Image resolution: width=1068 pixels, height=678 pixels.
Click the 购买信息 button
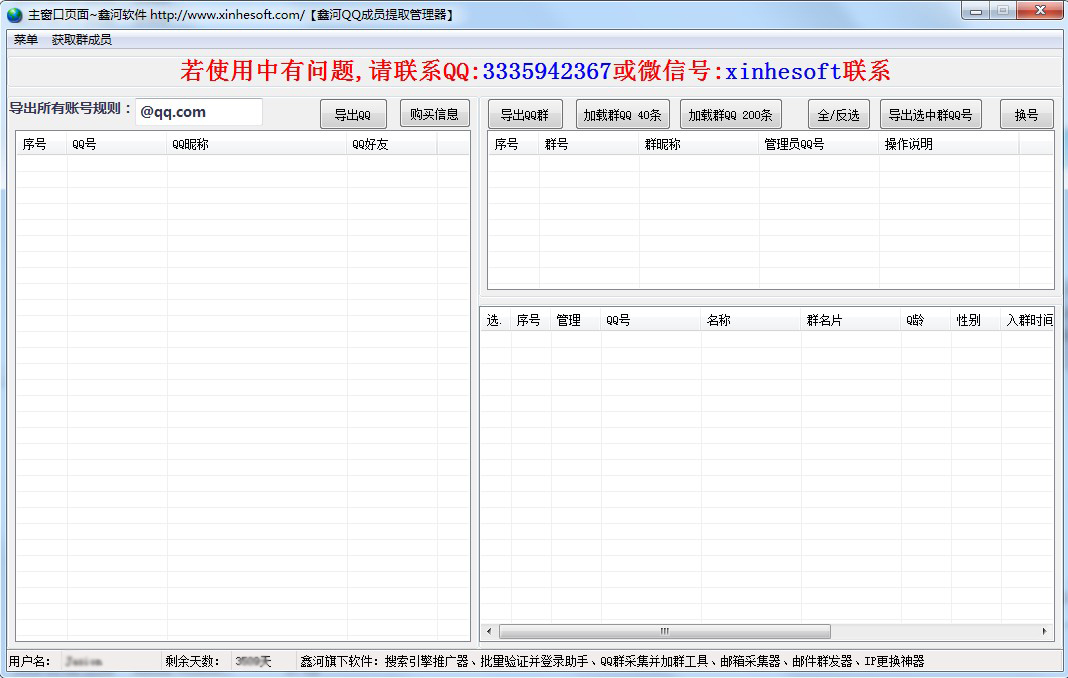pos(435,114)
